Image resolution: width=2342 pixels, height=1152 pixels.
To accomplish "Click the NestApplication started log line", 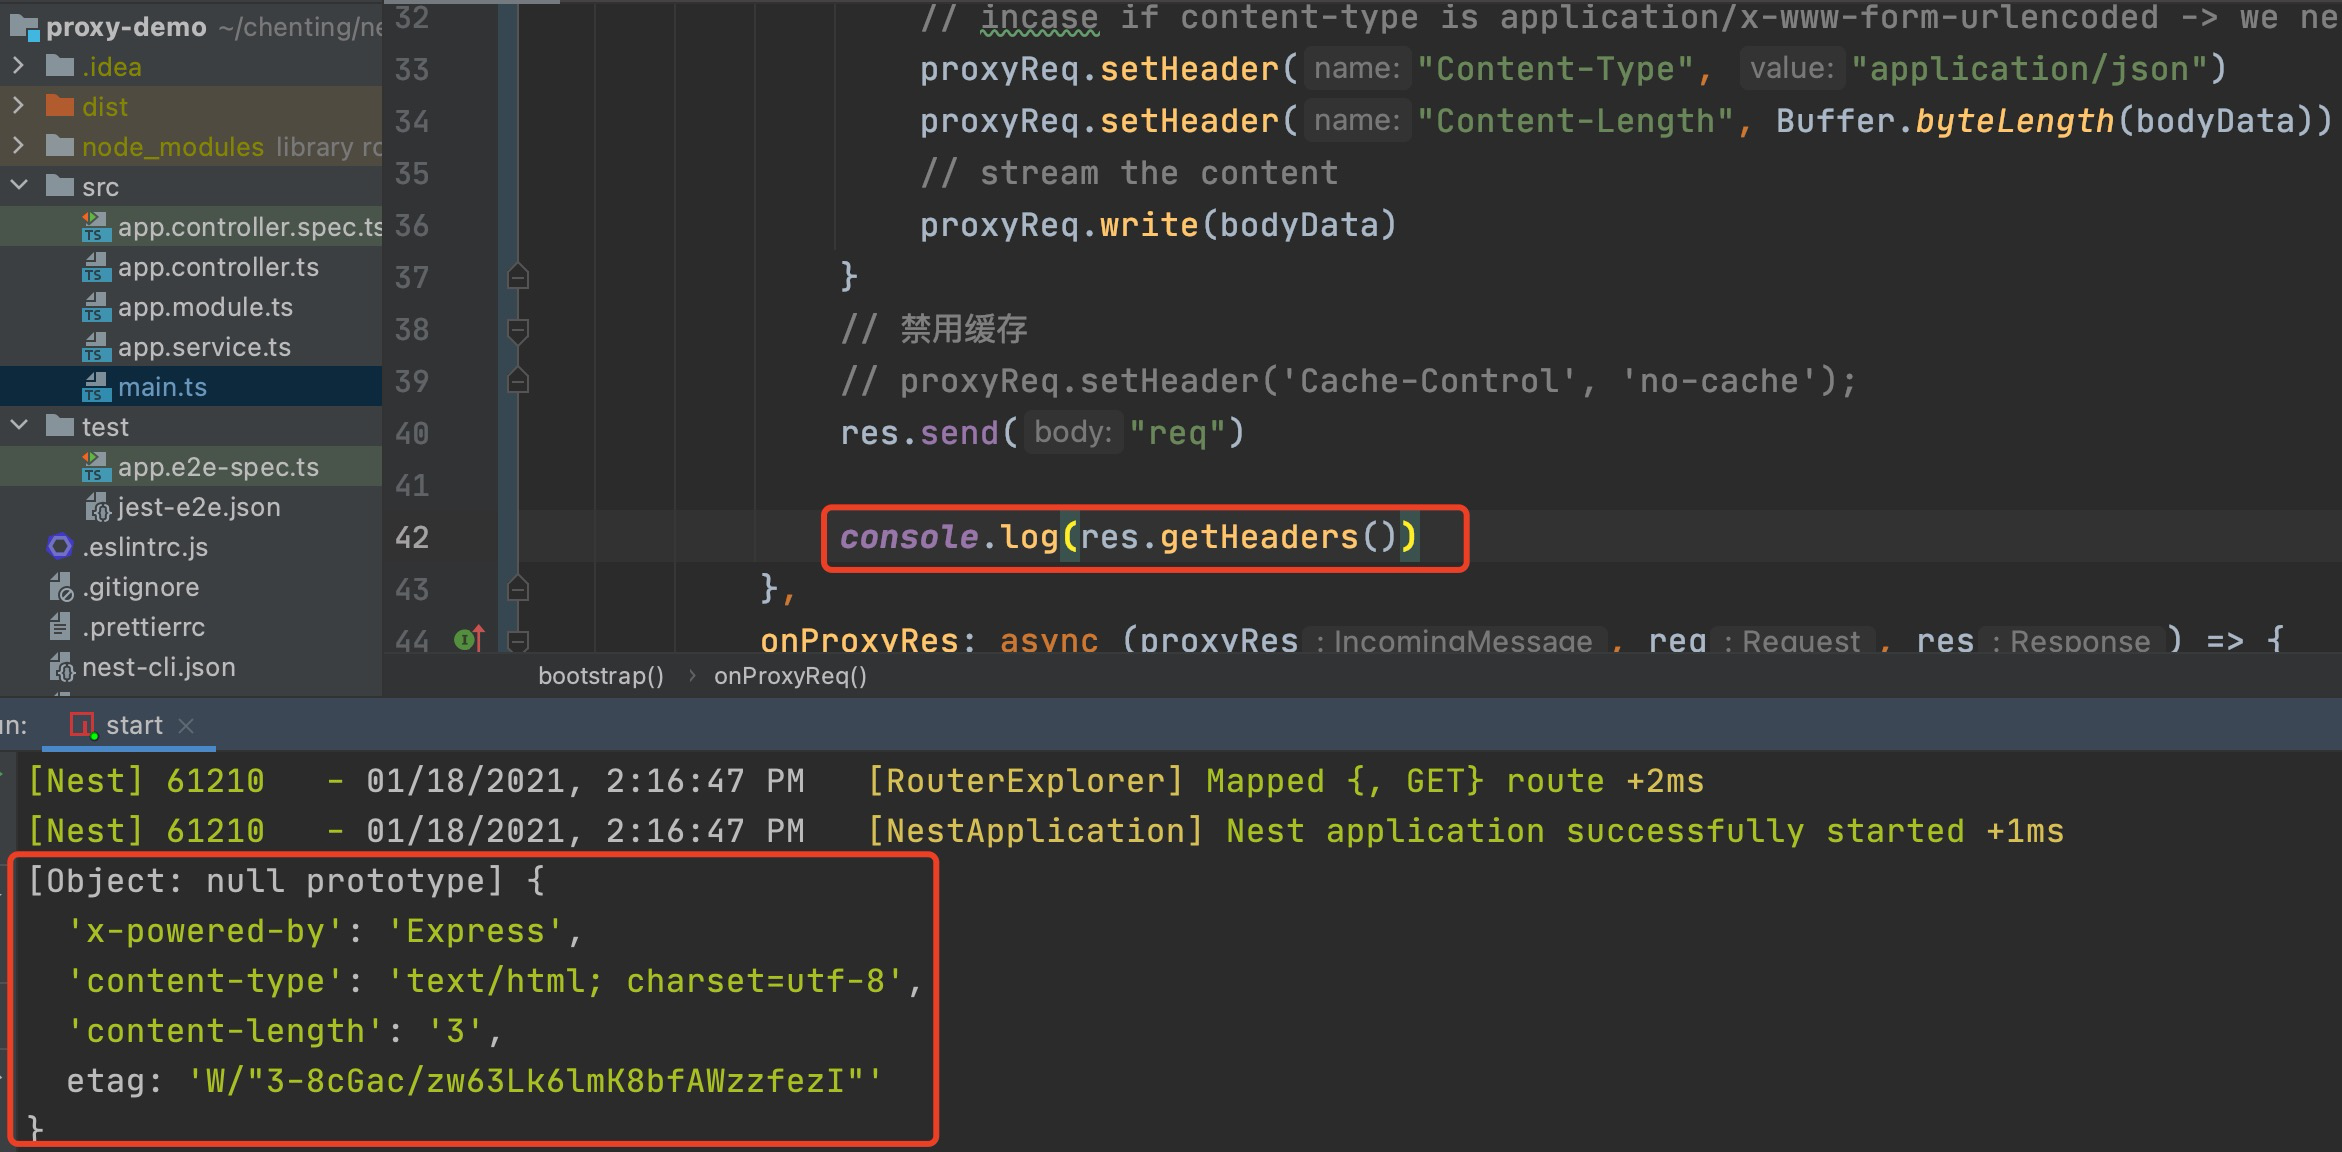I will (1046, 831).
